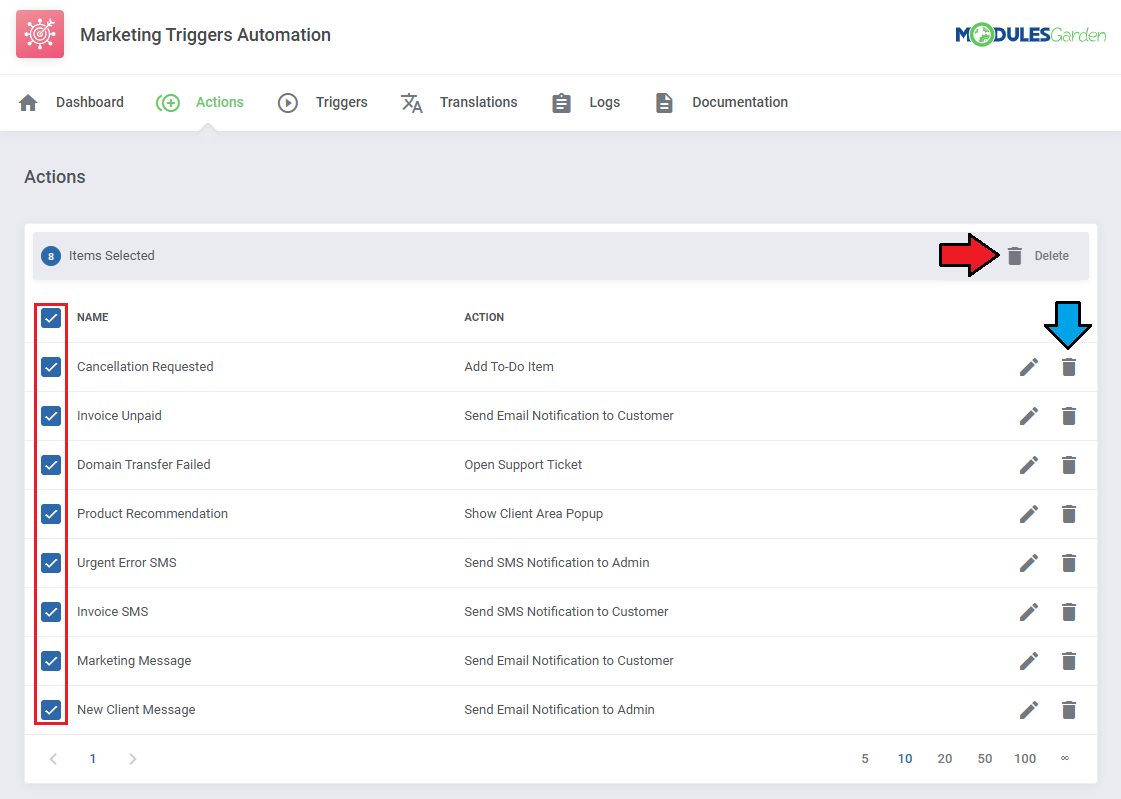Open the Actions tab
This screenshot has width=1121, height=799.
(219, 102)
